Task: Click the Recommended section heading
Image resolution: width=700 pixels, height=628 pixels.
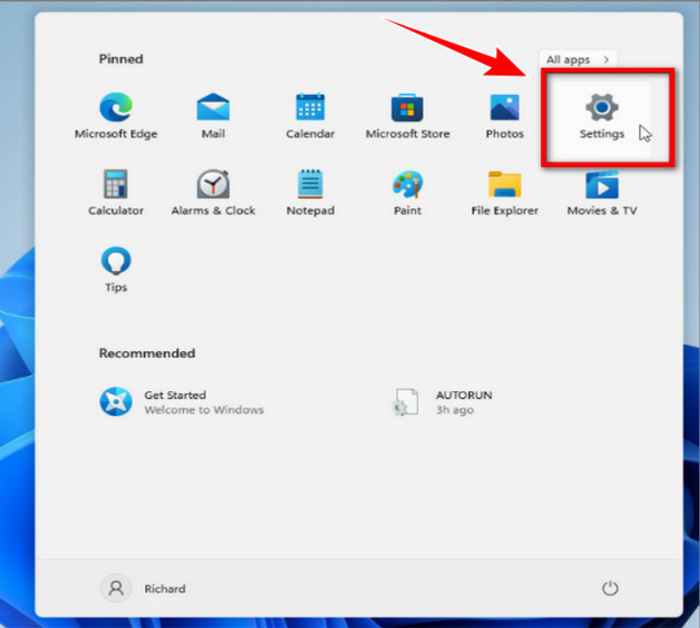Action: coord(146,353)
